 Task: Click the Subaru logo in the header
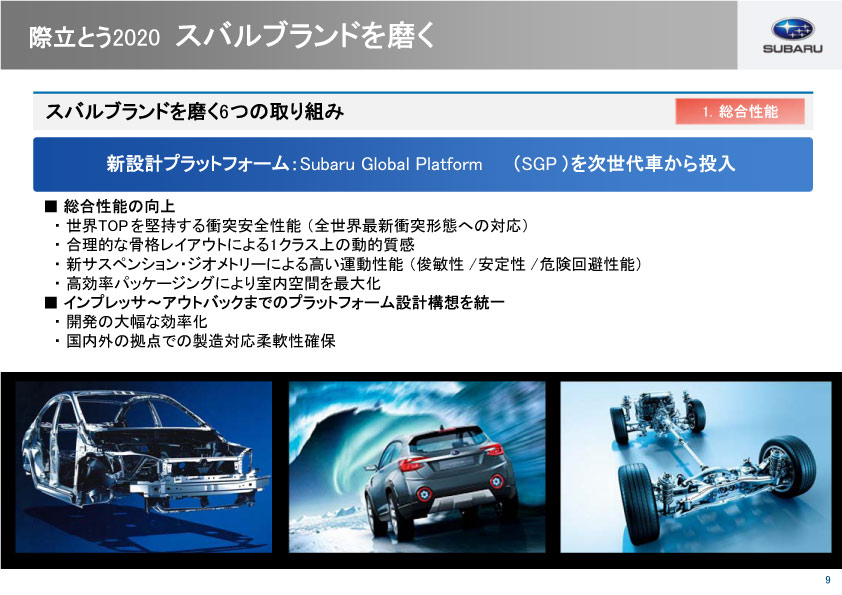793,35
